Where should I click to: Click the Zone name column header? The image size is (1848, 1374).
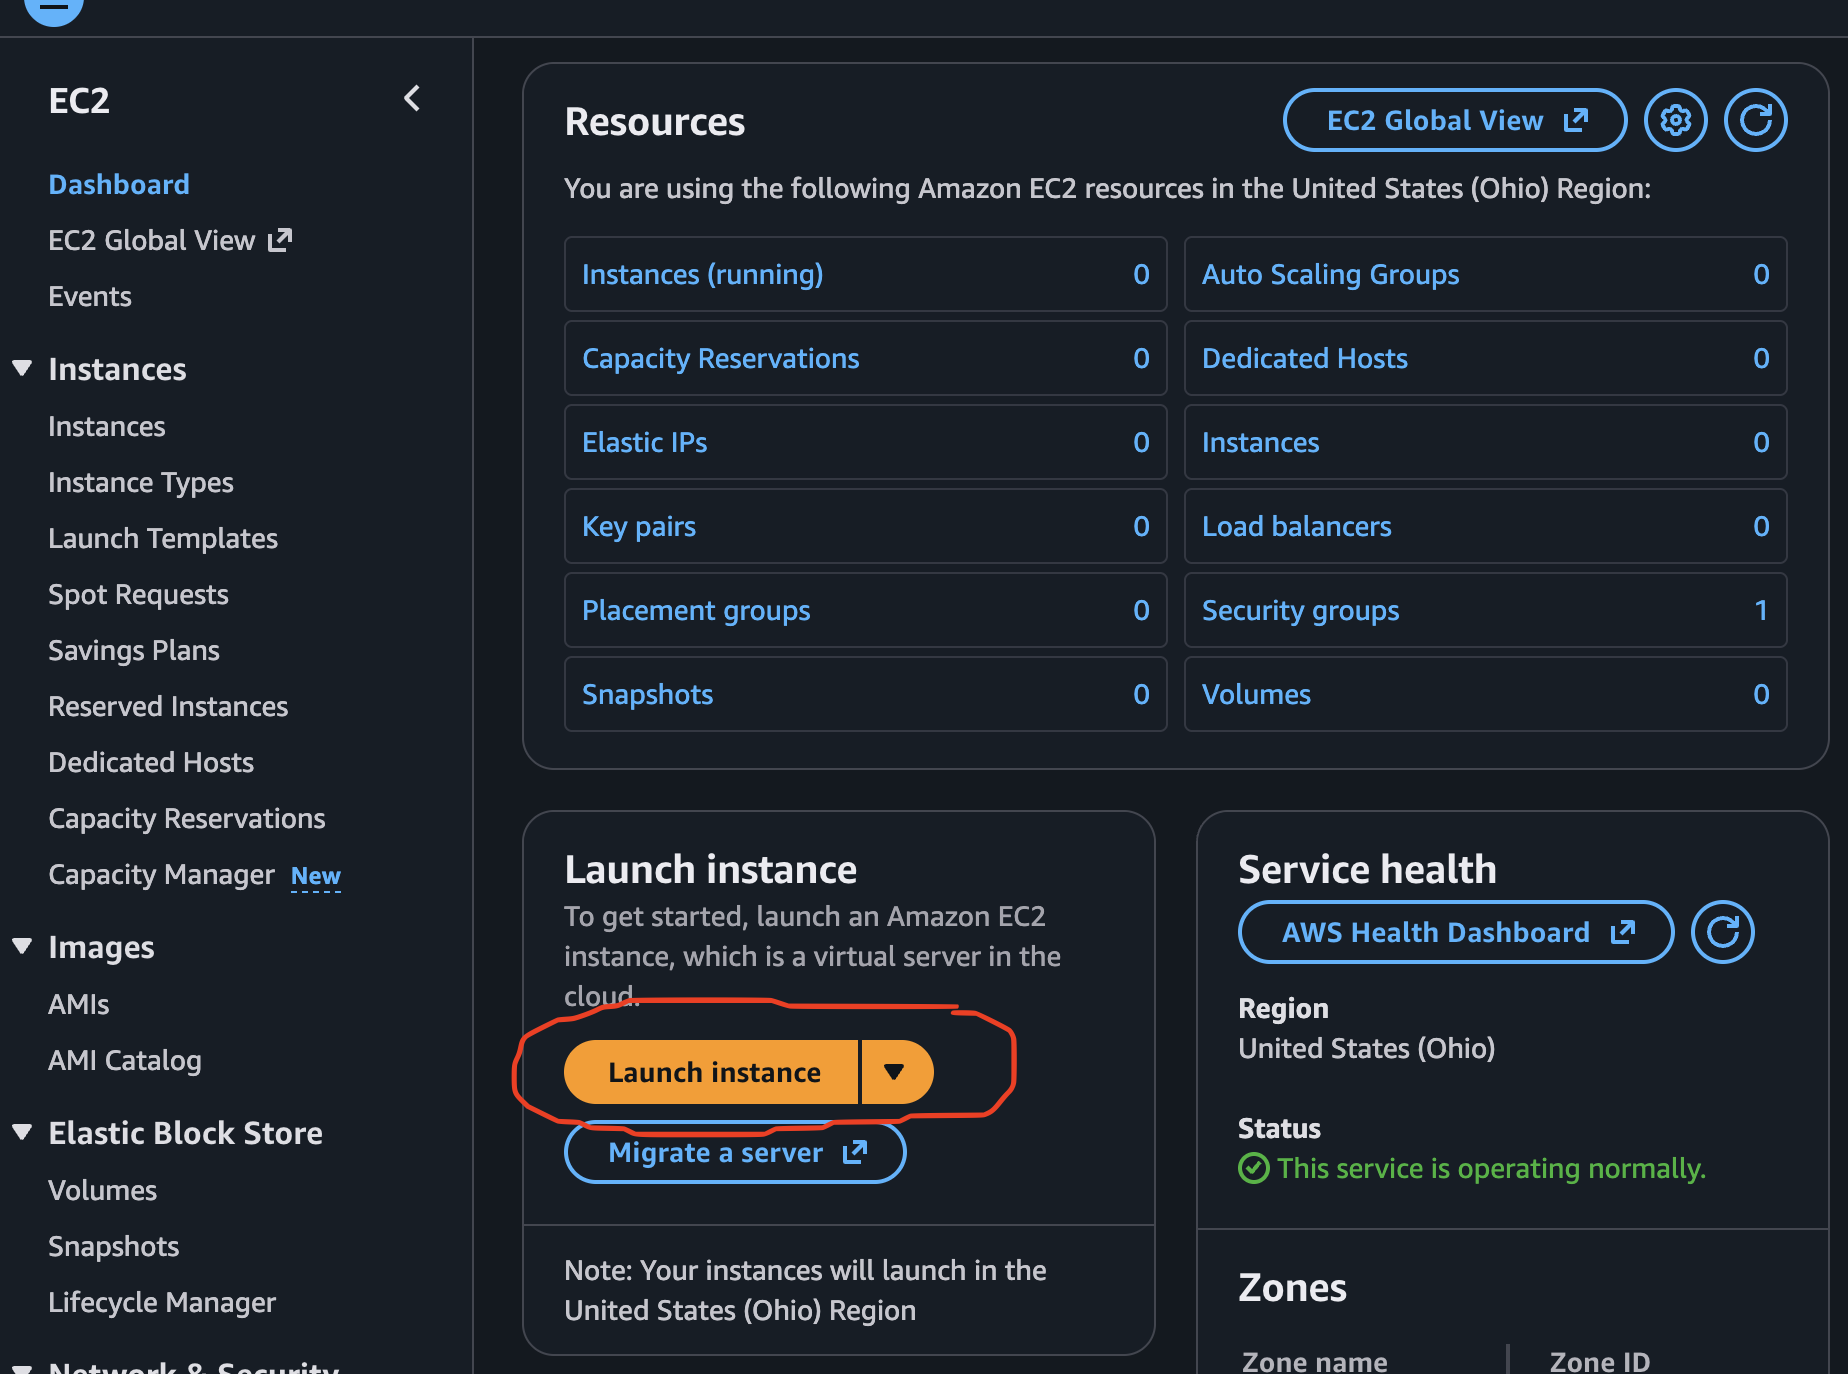click(x=1314, y=1361)
